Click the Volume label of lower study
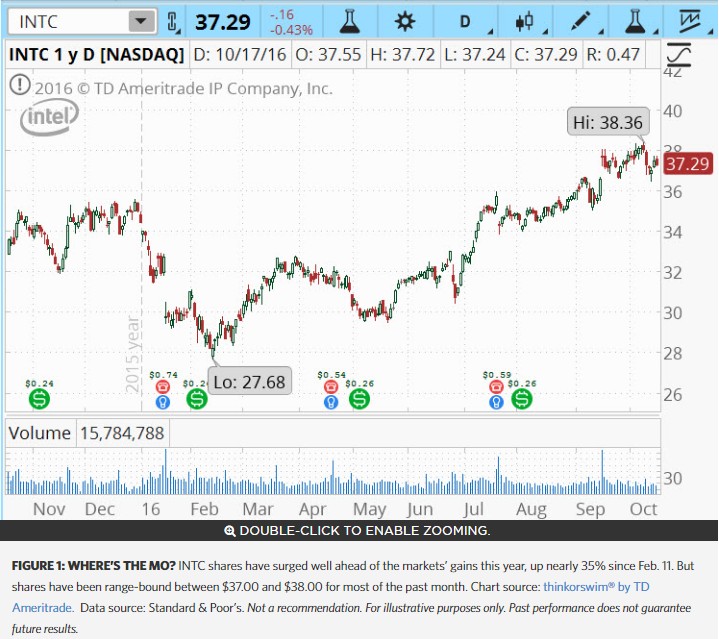Screen dimensions: 719x639 [39, 433]
